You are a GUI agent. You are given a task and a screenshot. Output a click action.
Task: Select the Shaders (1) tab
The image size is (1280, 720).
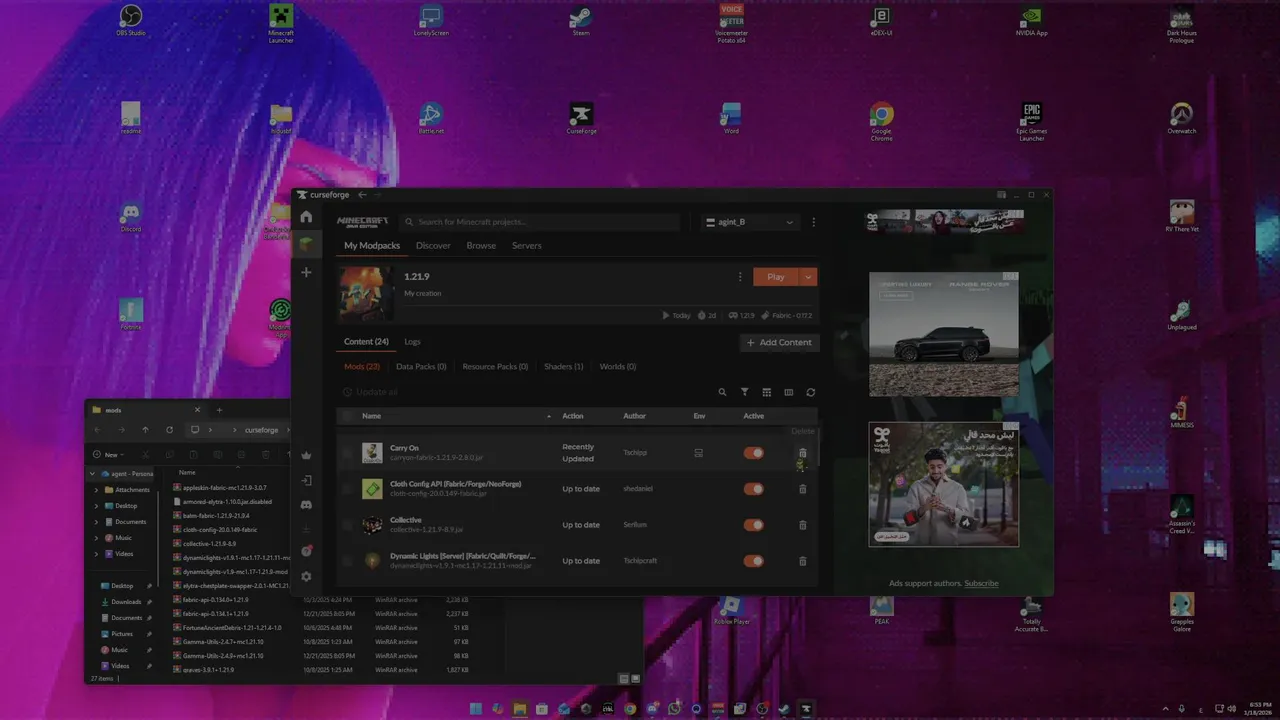coord(564,367)
